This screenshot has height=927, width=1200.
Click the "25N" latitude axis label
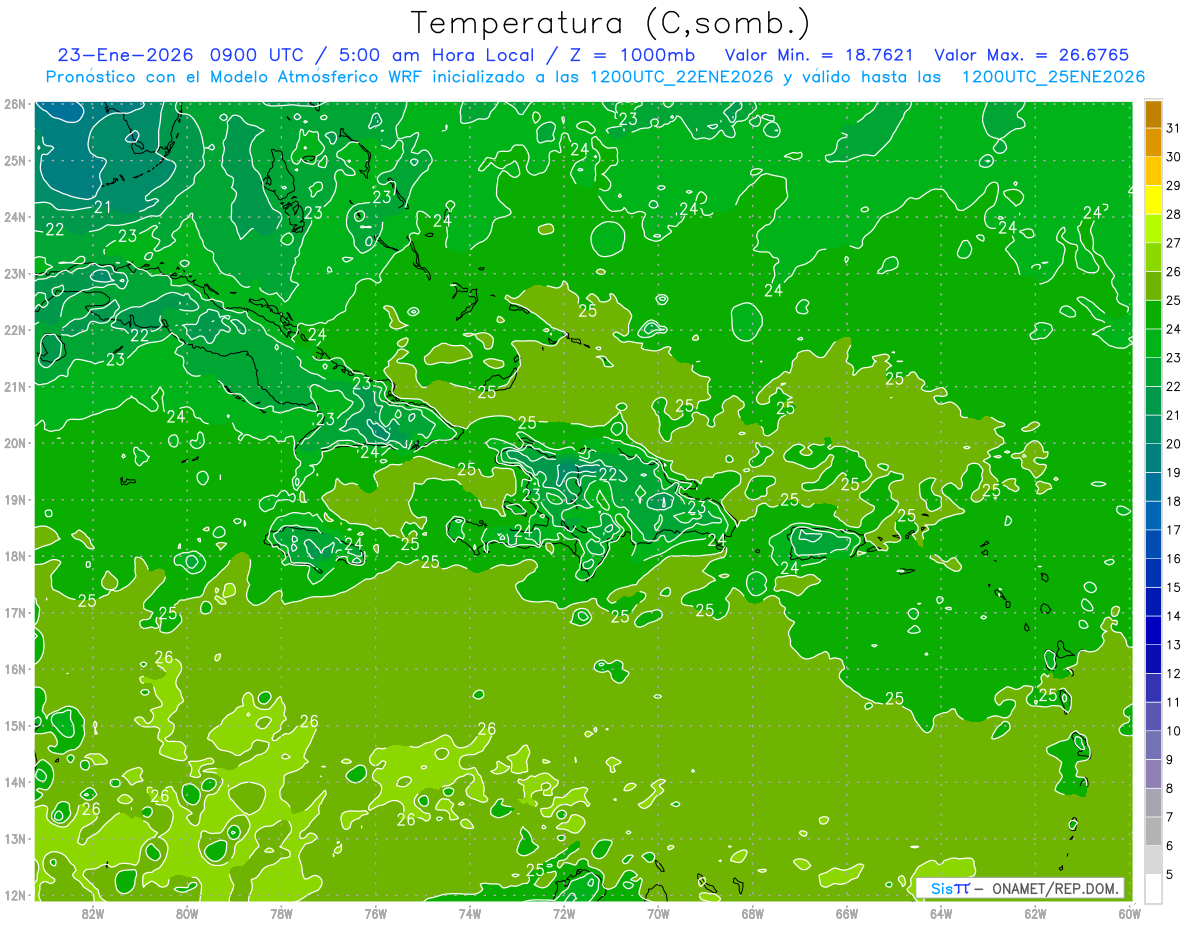pyautogui.click(x=14, y=161)
